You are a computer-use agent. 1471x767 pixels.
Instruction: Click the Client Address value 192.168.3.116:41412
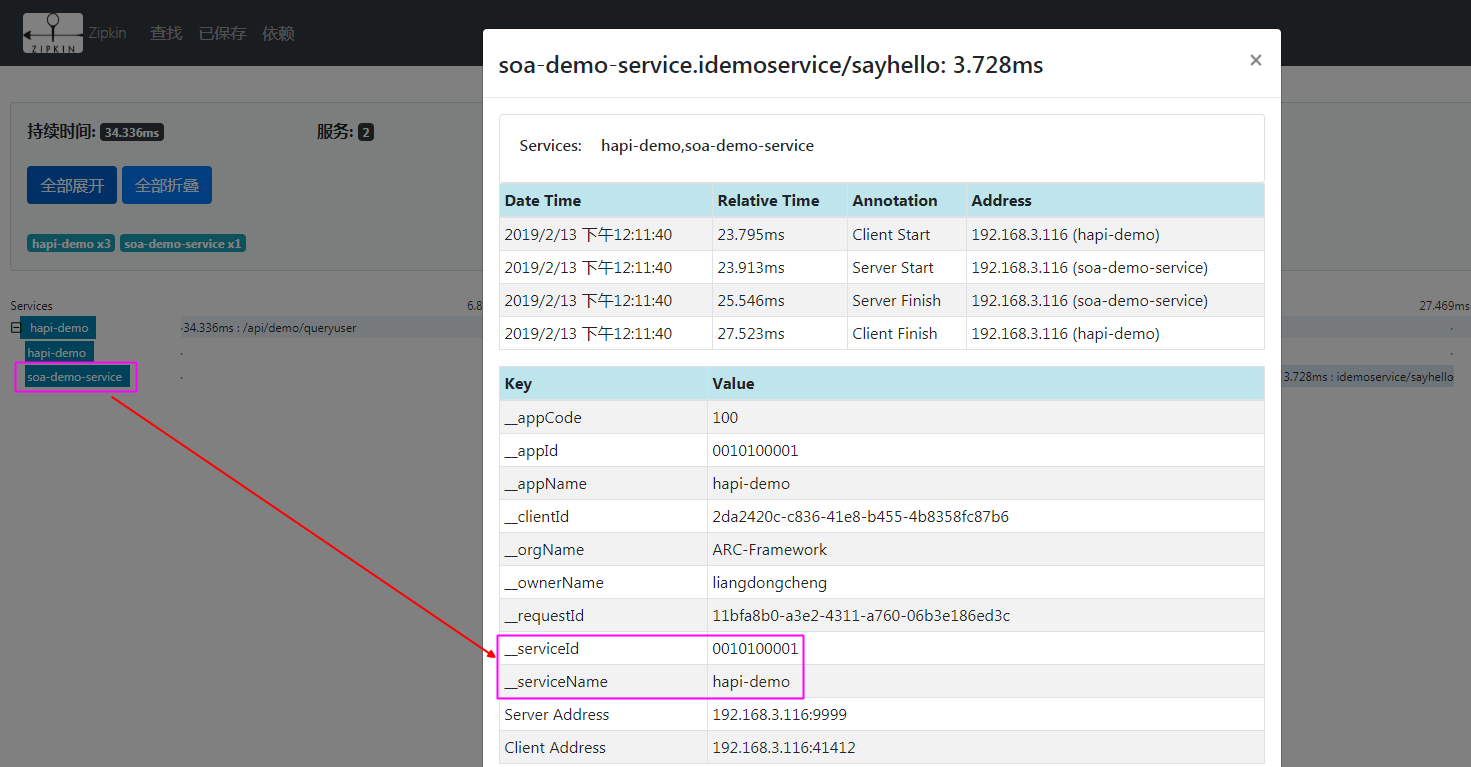784,748
